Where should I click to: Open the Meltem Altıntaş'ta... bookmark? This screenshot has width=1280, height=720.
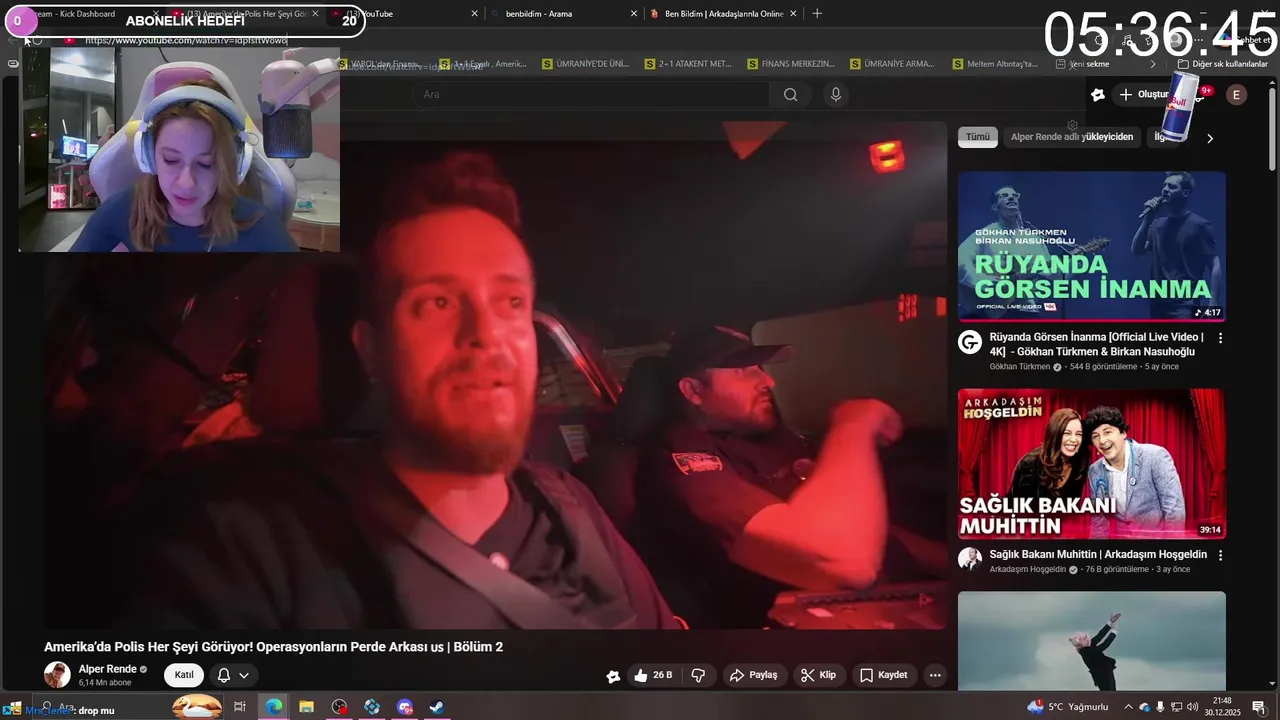pyautogui.click(x=994, y=64)
